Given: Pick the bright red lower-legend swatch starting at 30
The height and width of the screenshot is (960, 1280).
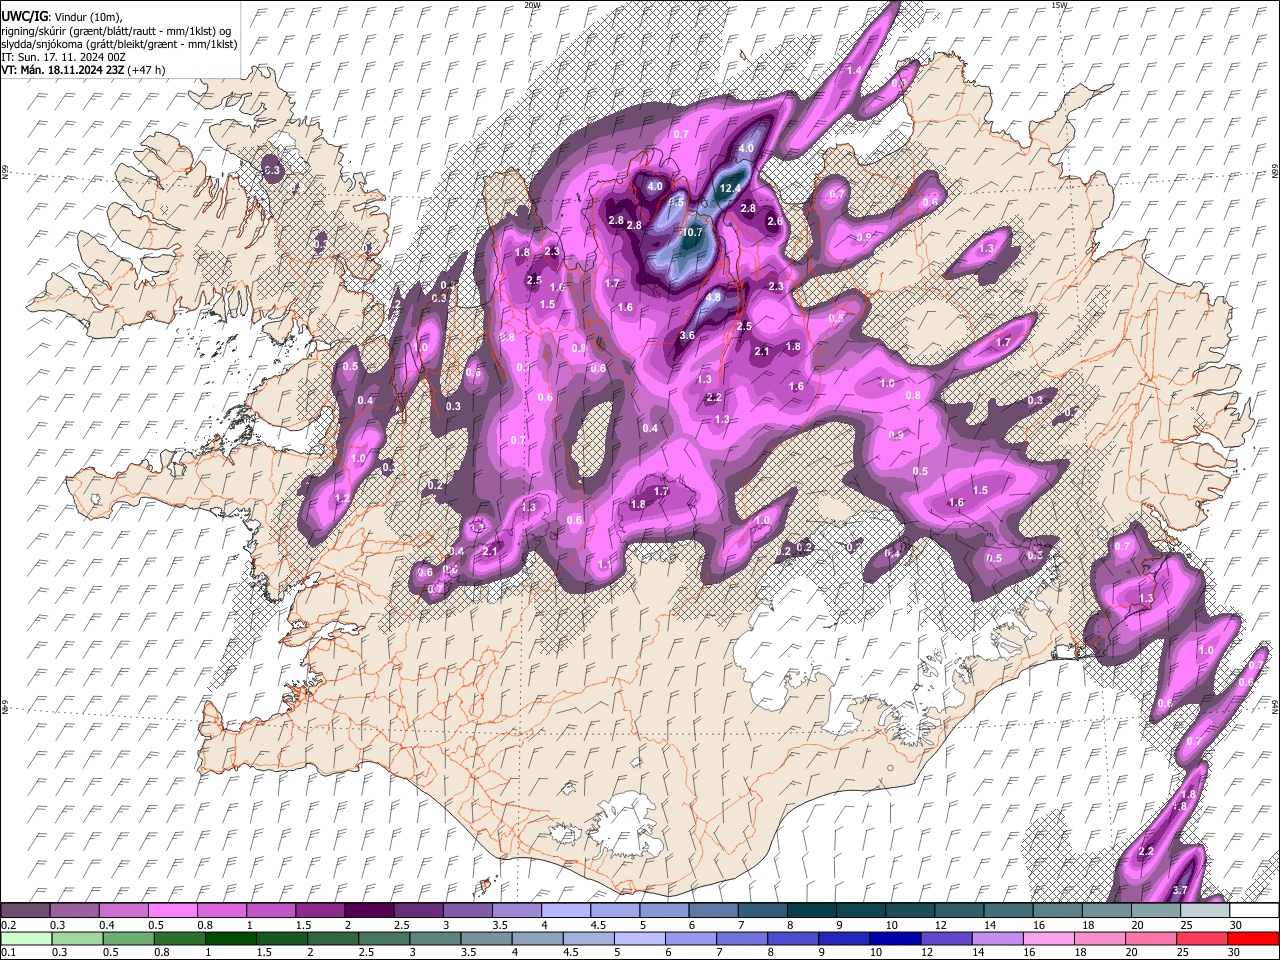Looking at the screenshot, I should tap(1254, 938).
